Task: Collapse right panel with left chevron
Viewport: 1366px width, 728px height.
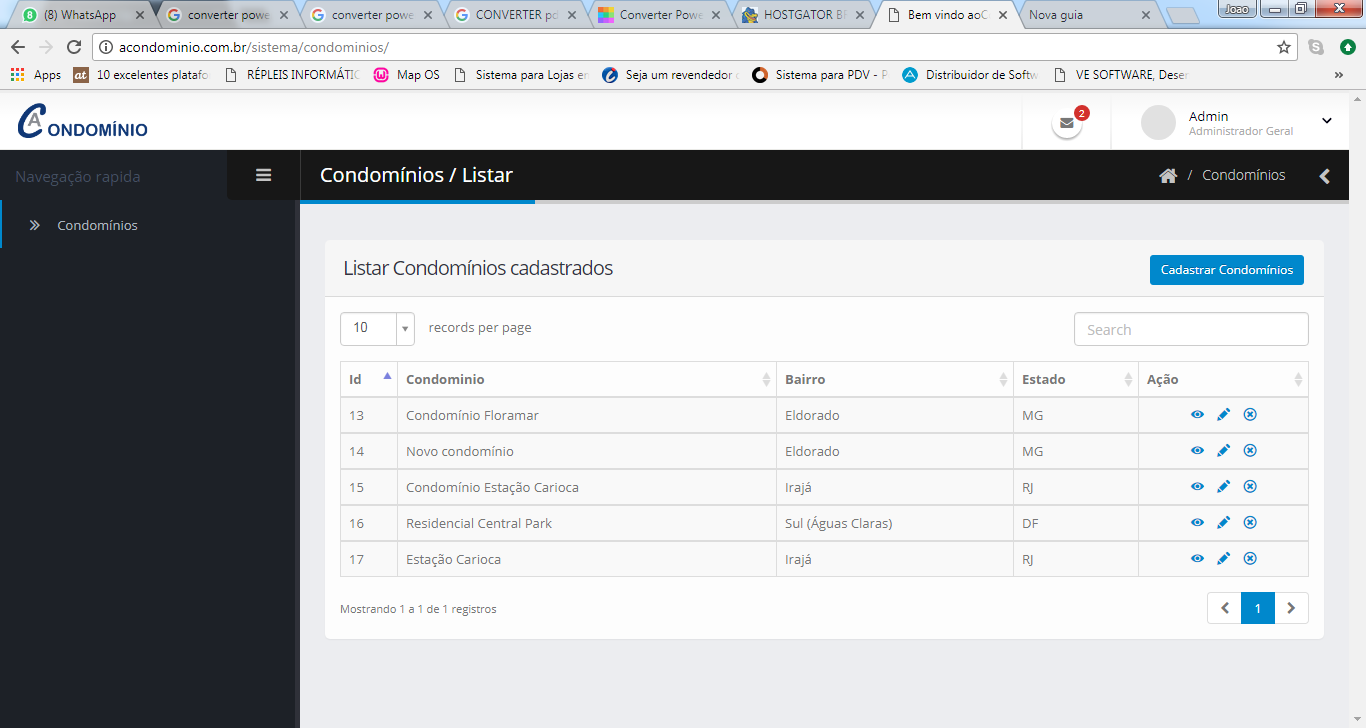Action: [x=1325, y=176]
